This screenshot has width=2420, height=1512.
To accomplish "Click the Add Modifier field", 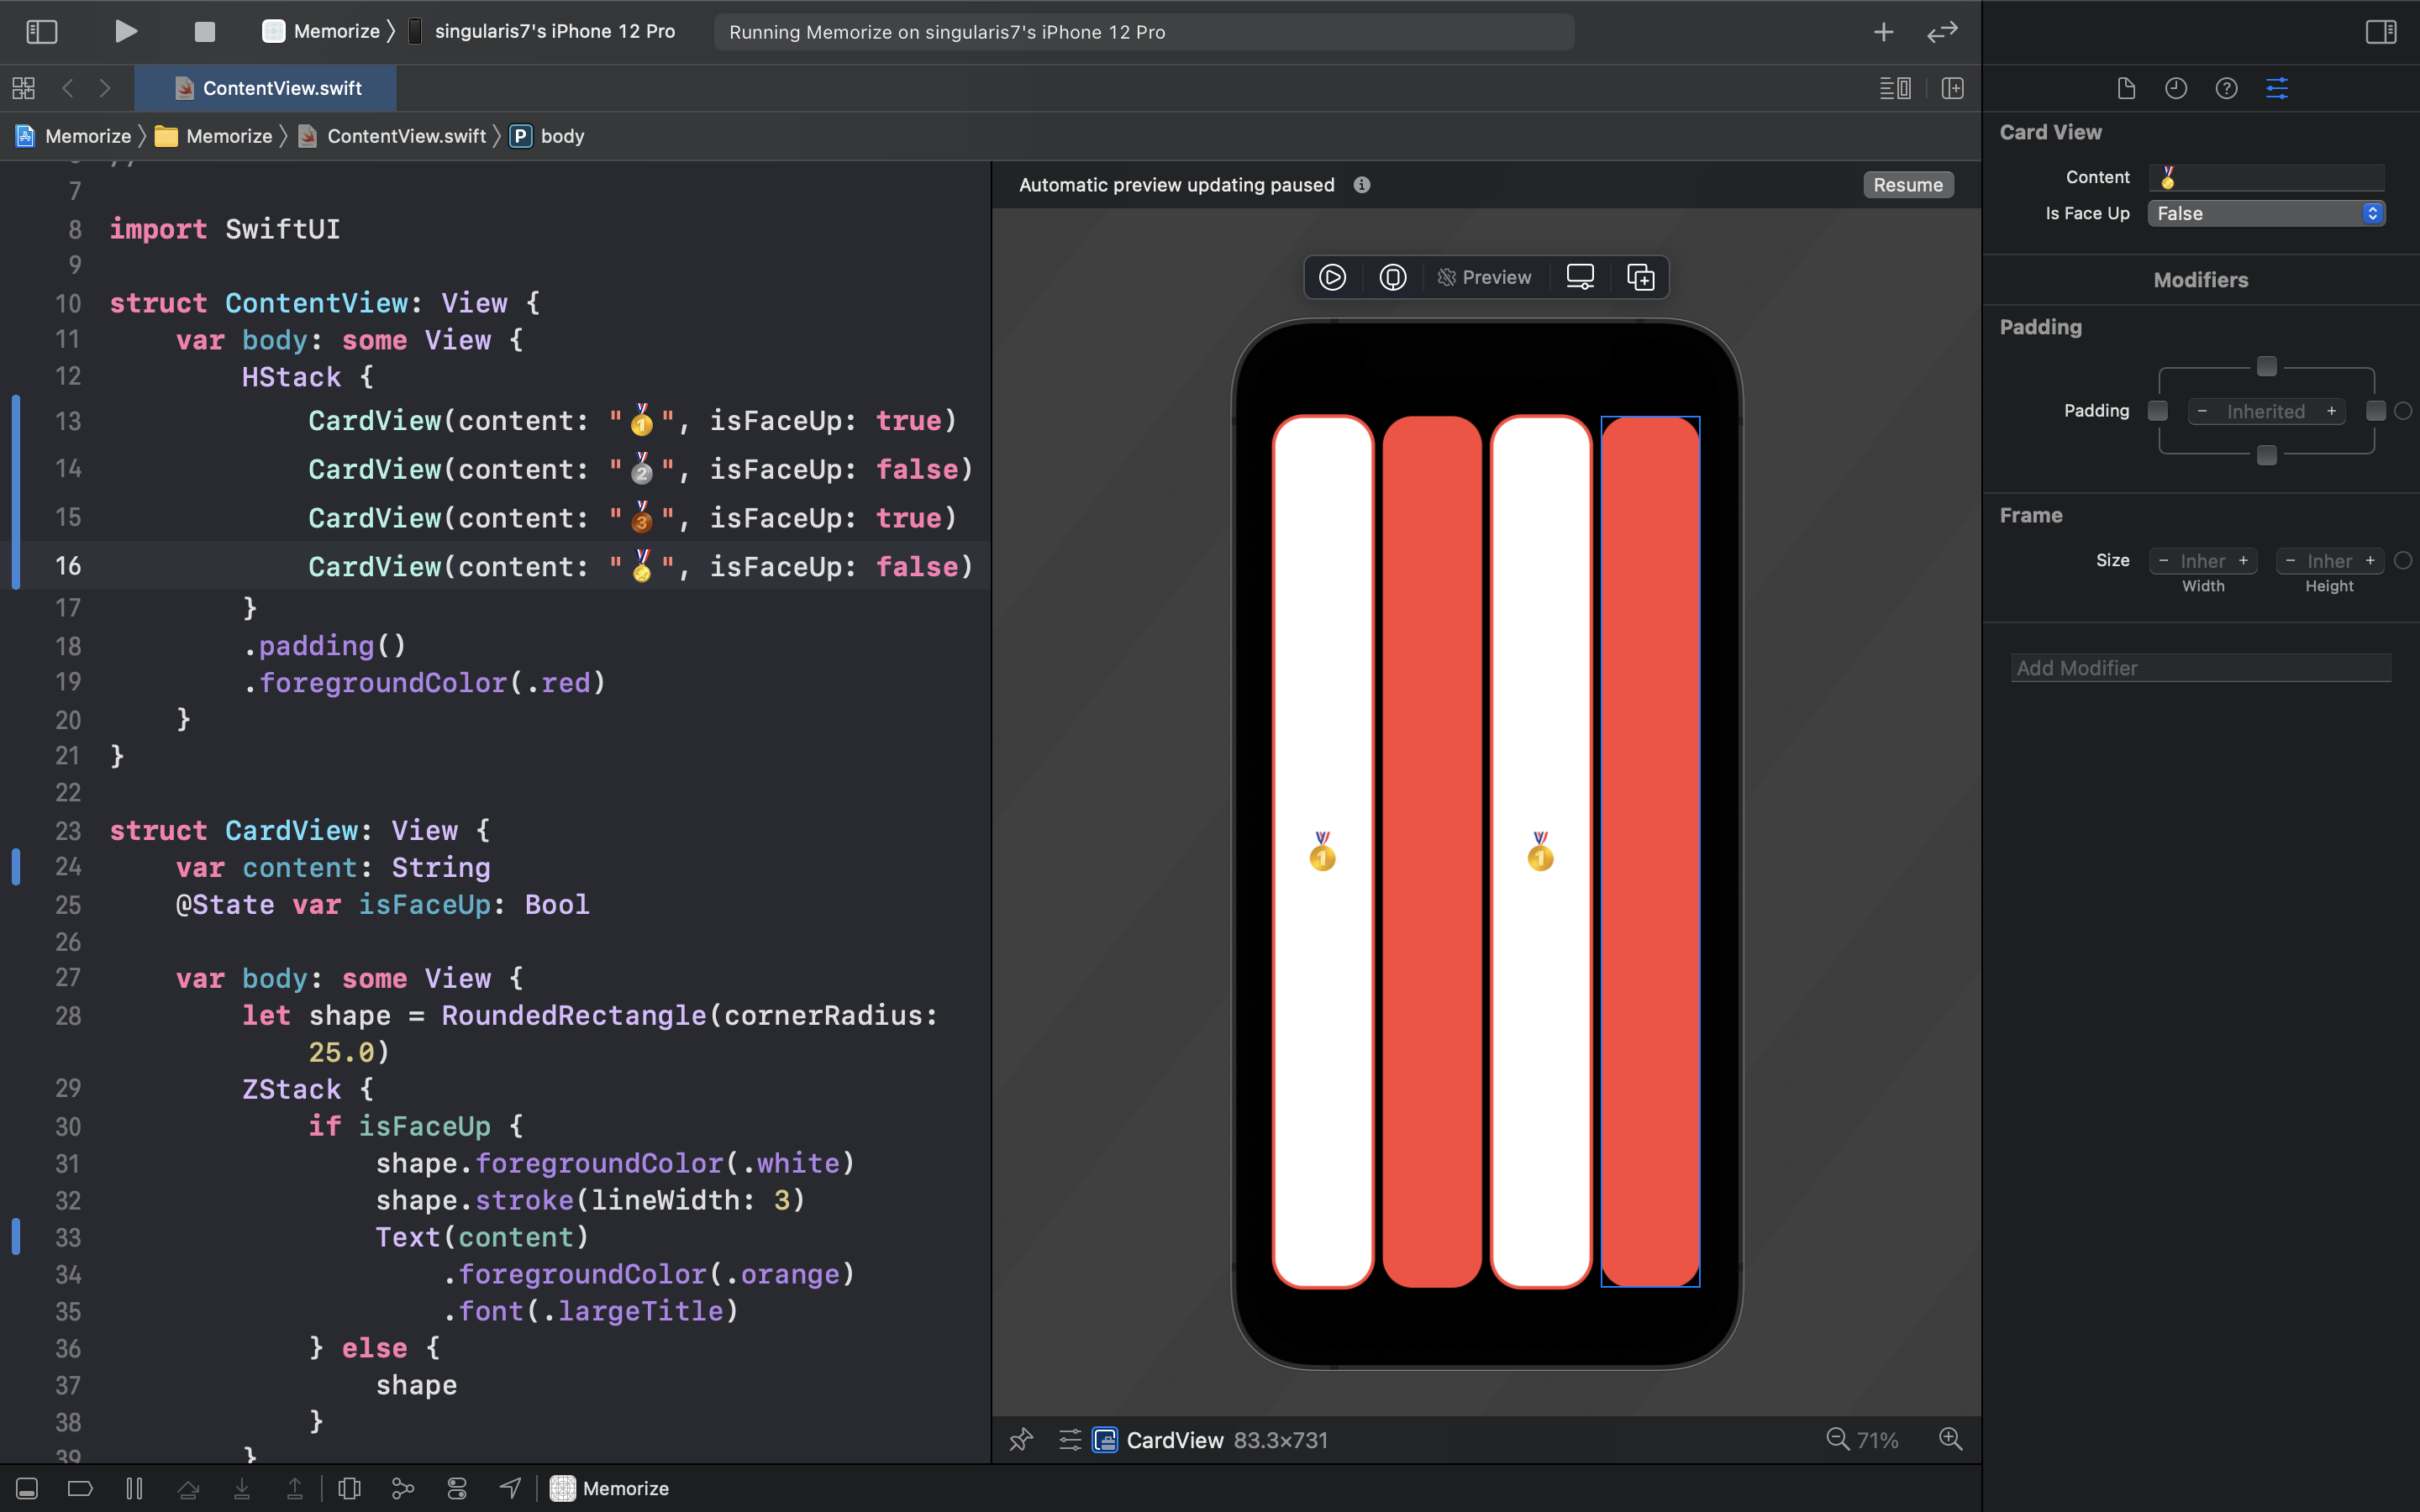I will [x=2200, y=668].
